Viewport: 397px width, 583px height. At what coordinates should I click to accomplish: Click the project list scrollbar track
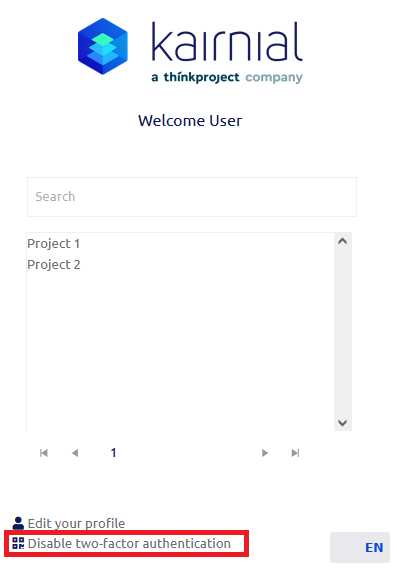coord(343,332)
